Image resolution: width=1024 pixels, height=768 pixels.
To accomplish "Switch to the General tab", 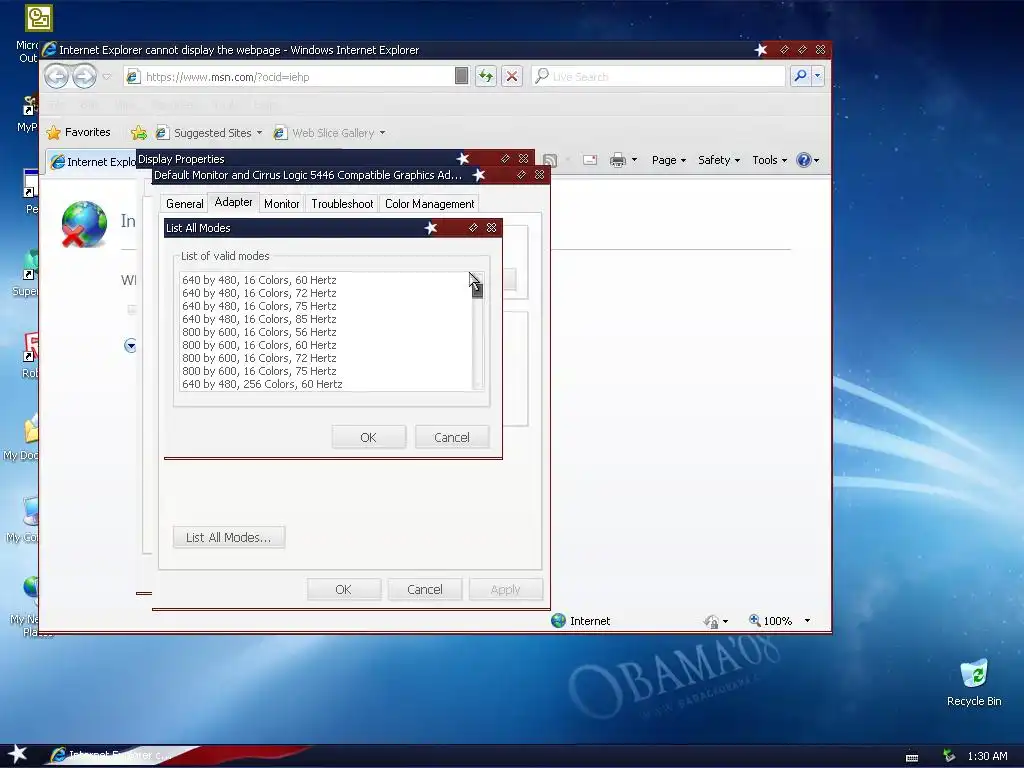I will [184, 204].
